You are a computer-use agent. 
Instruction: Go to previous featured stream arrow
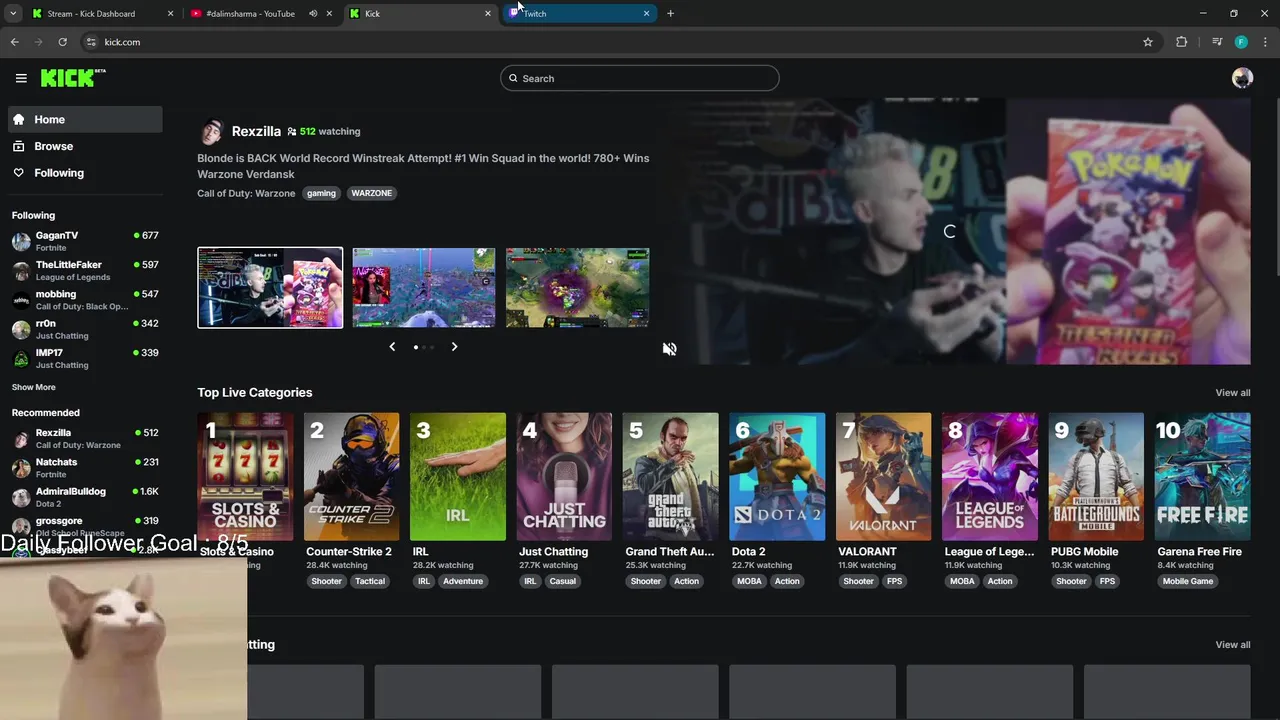(x=392, y=347)
